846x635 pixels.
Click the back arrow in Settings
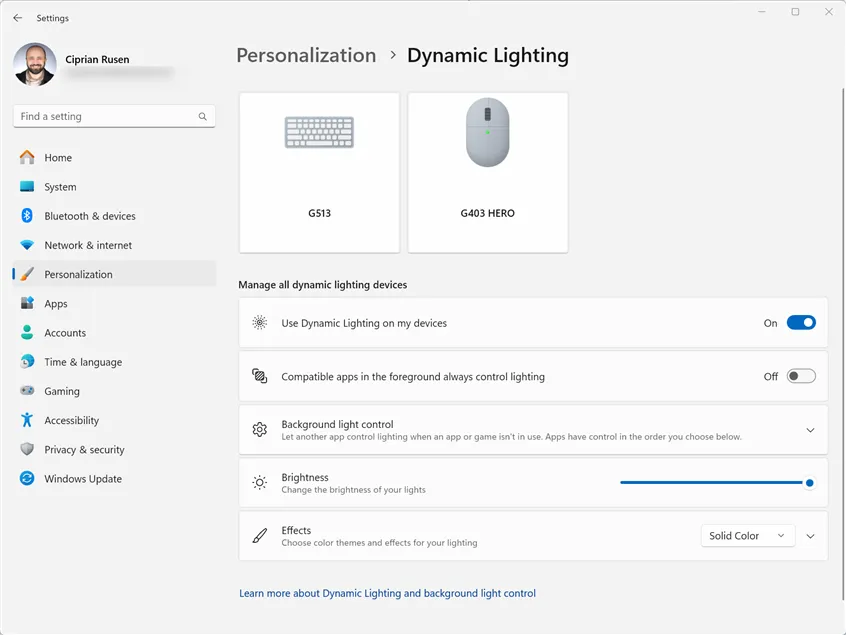pos(17,18)
